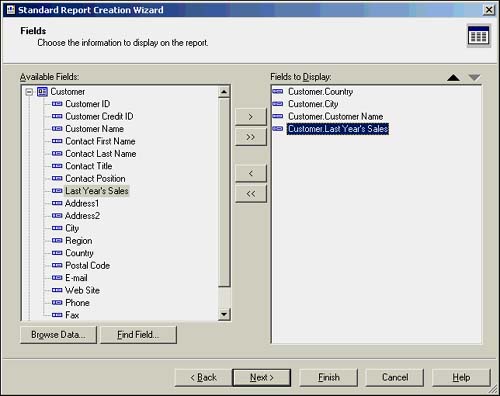The width and height of the screenshot is (500, 396).
Task: Click the field icon beside Contact Title
Action: tap(57, 166)
